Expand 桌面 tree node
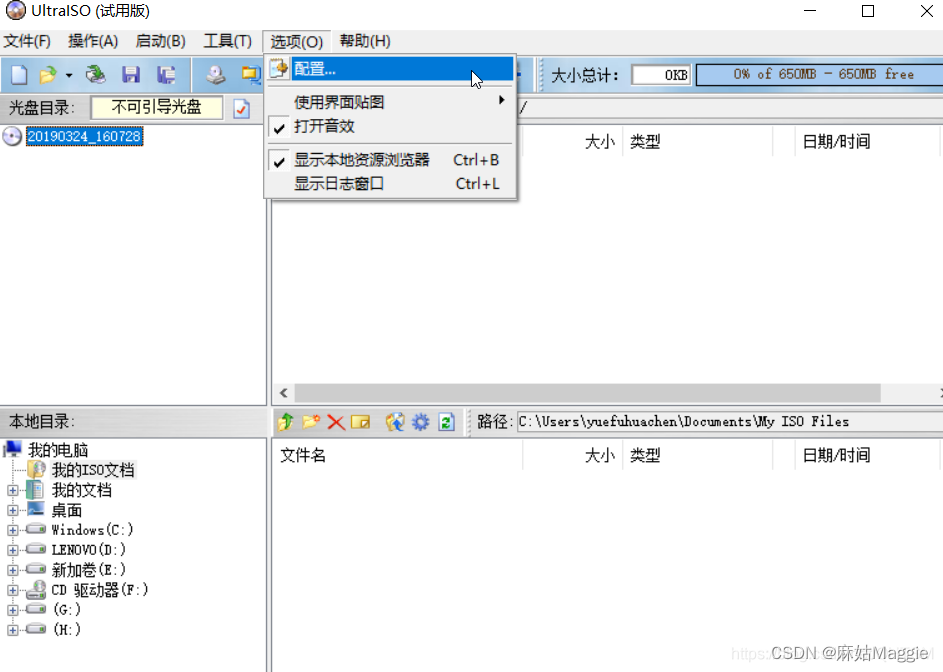The width and height of the screenshot is (943, 672). (13, 510)
